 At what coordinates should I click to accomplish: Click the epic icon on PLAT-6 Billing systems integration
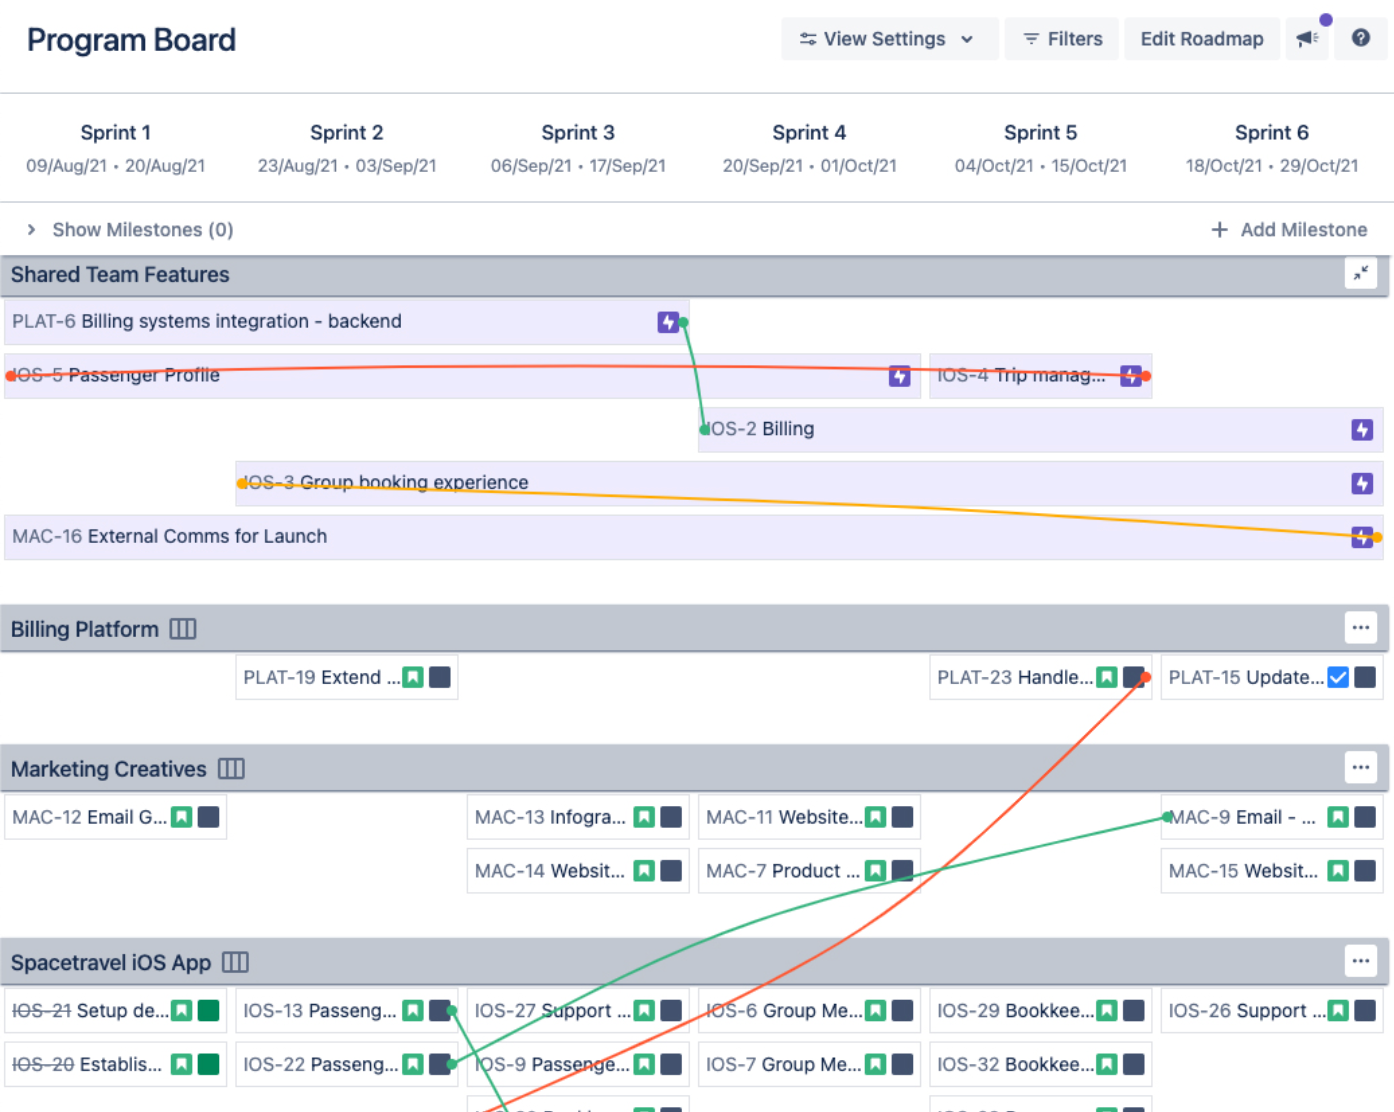pyautogui.click(x=667, y=321)
